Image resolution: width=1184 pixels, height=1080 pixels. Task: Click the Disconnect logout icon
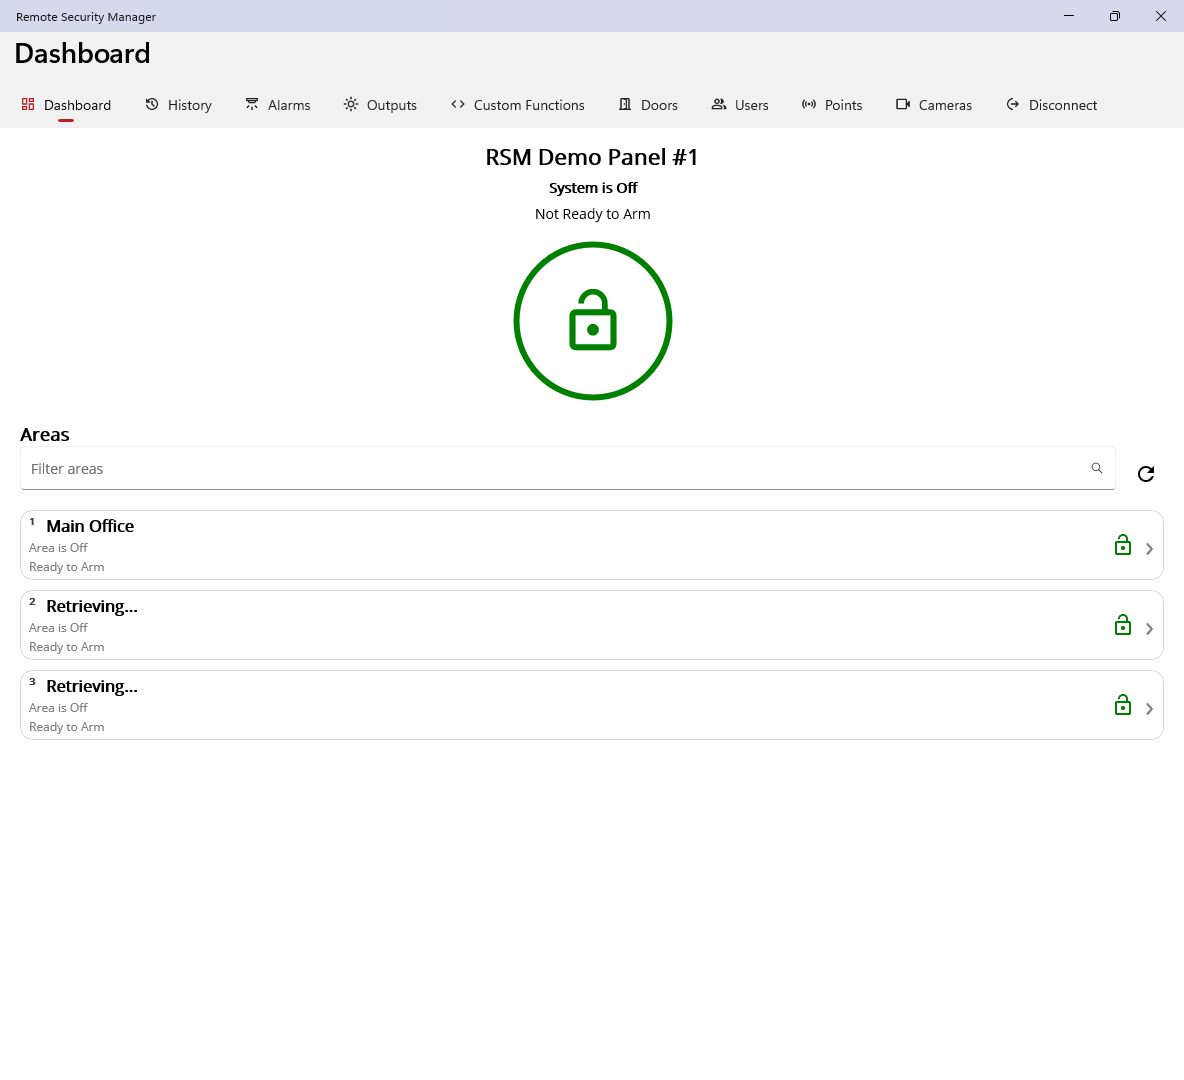click(1013, 104)
